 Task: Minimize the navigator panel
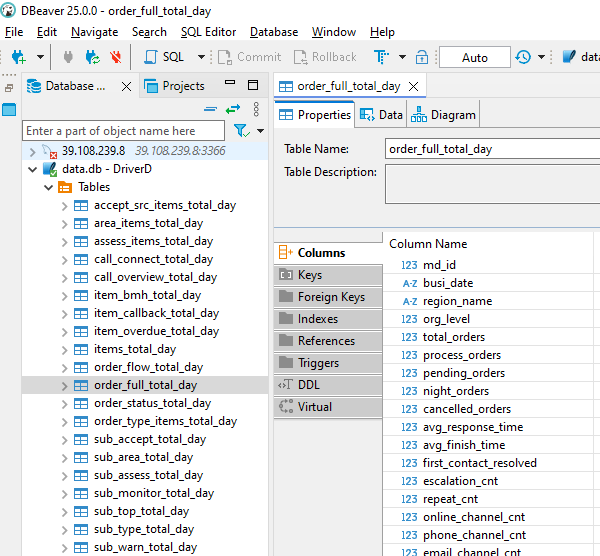tap(230, 82)
